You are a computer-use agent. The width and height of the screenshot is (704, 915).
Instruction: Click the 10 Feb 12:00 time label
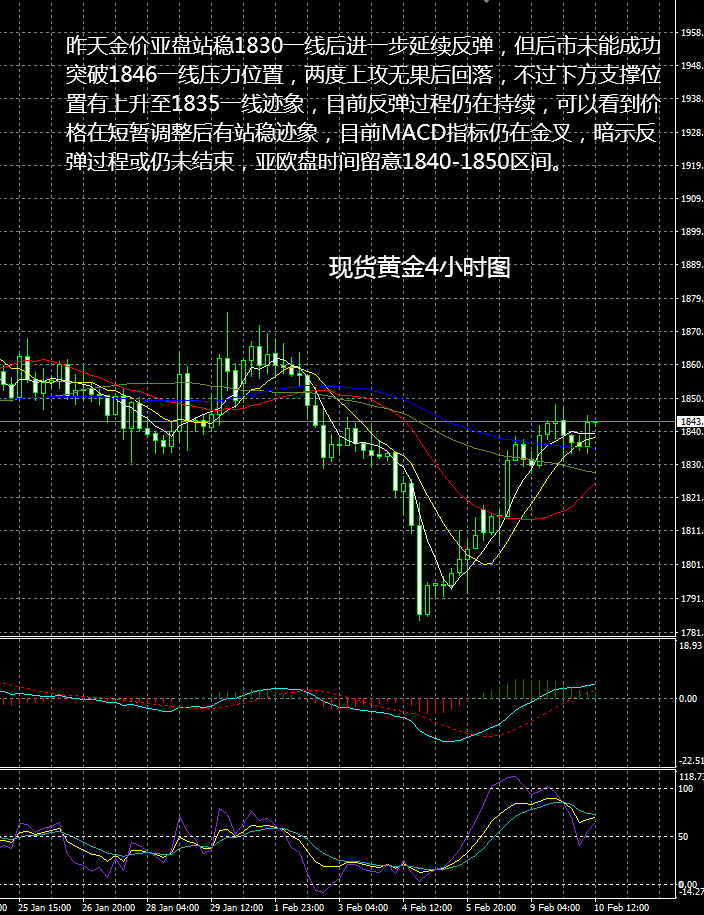622,908
